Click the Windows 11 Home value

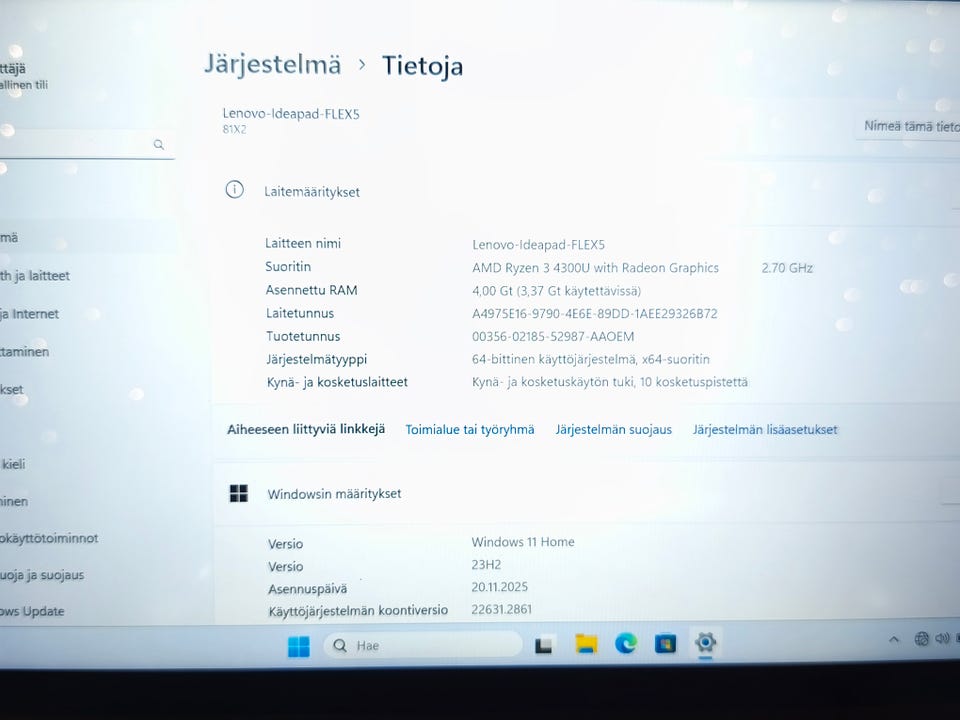[x=523, y=542]
